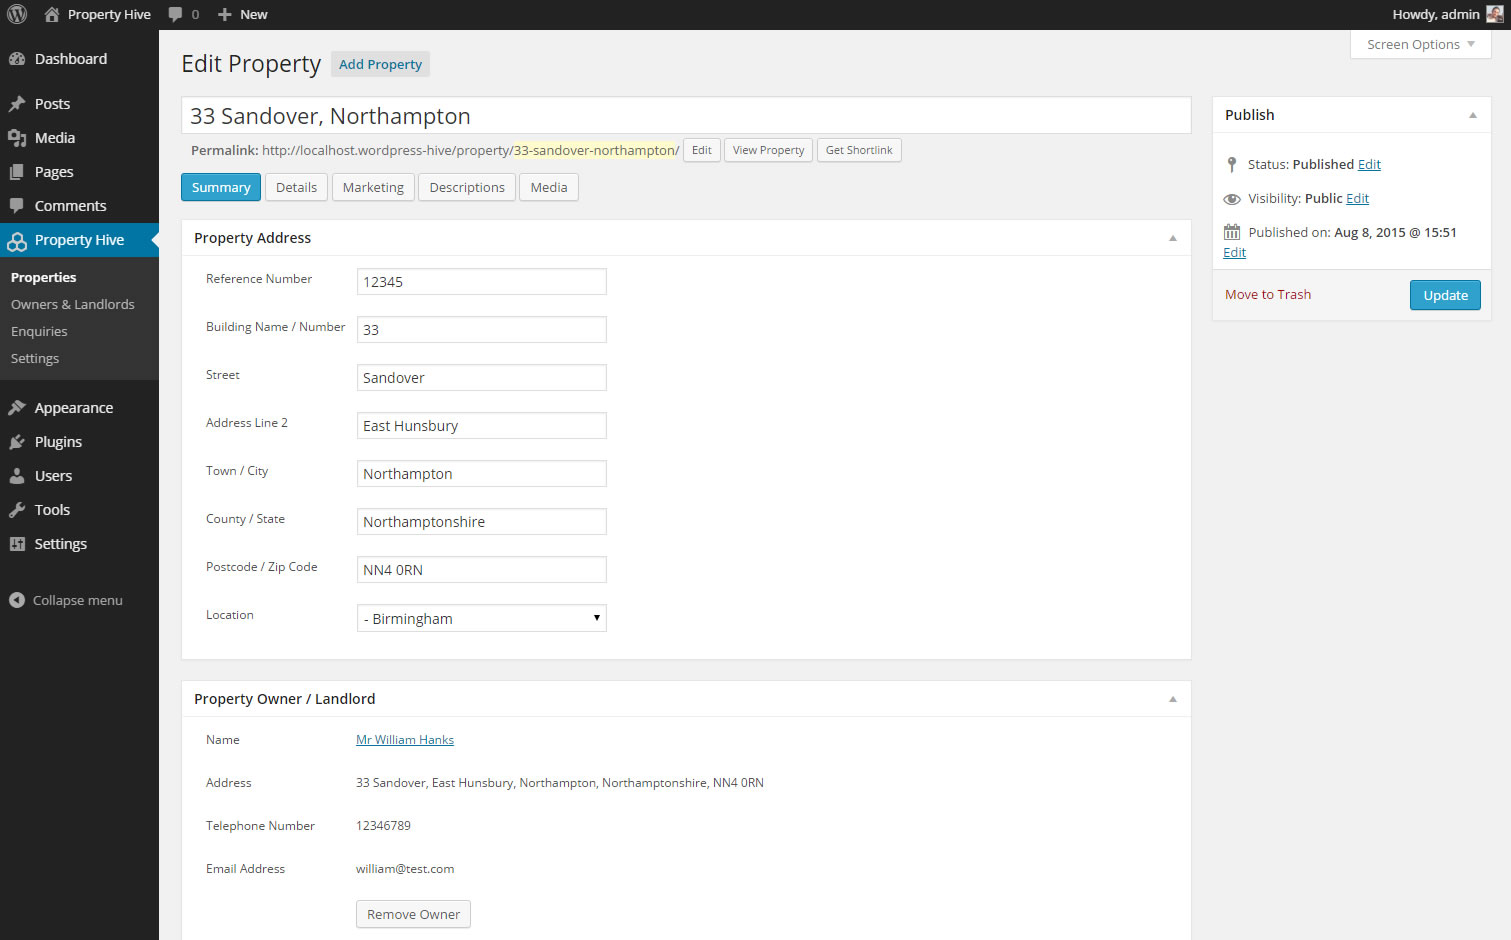The height and width of the screenshot is (940, 1511).
Task: Open Plugins via the plug icon
Action: point(17,442)
